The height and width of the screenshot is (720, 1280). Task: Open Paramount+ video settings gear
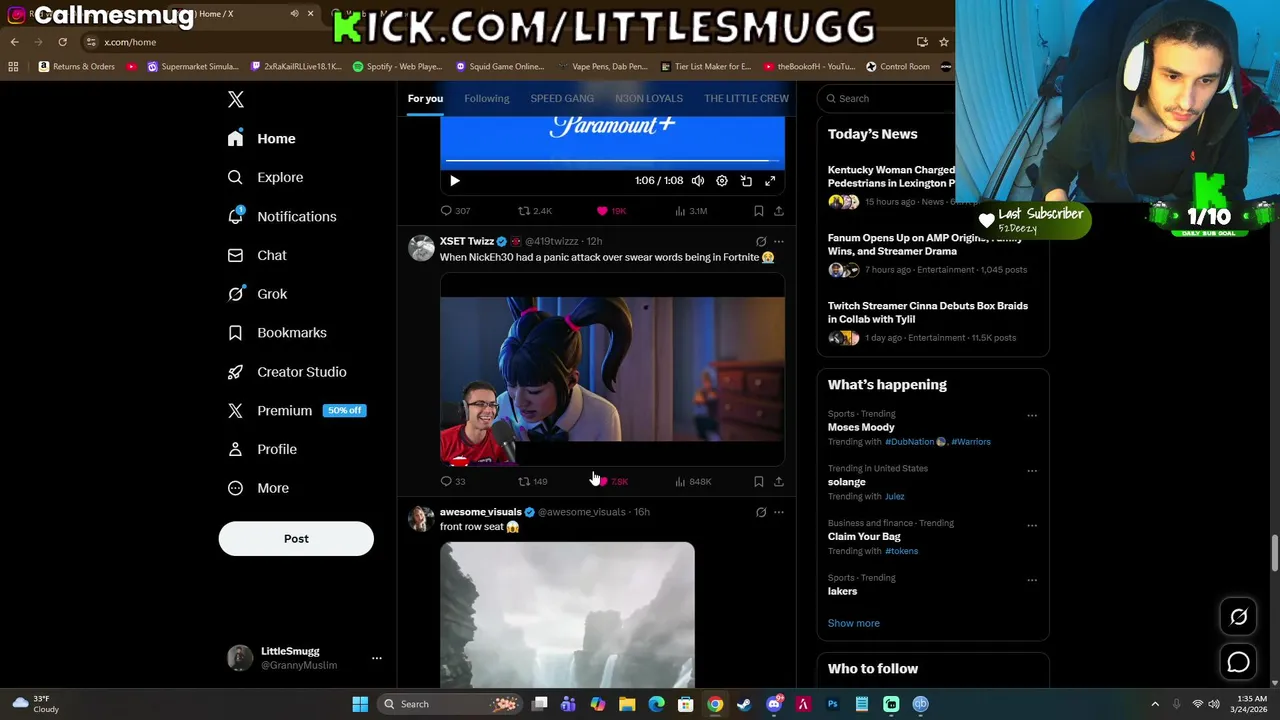pyautogui.click(x=722, y=181)
